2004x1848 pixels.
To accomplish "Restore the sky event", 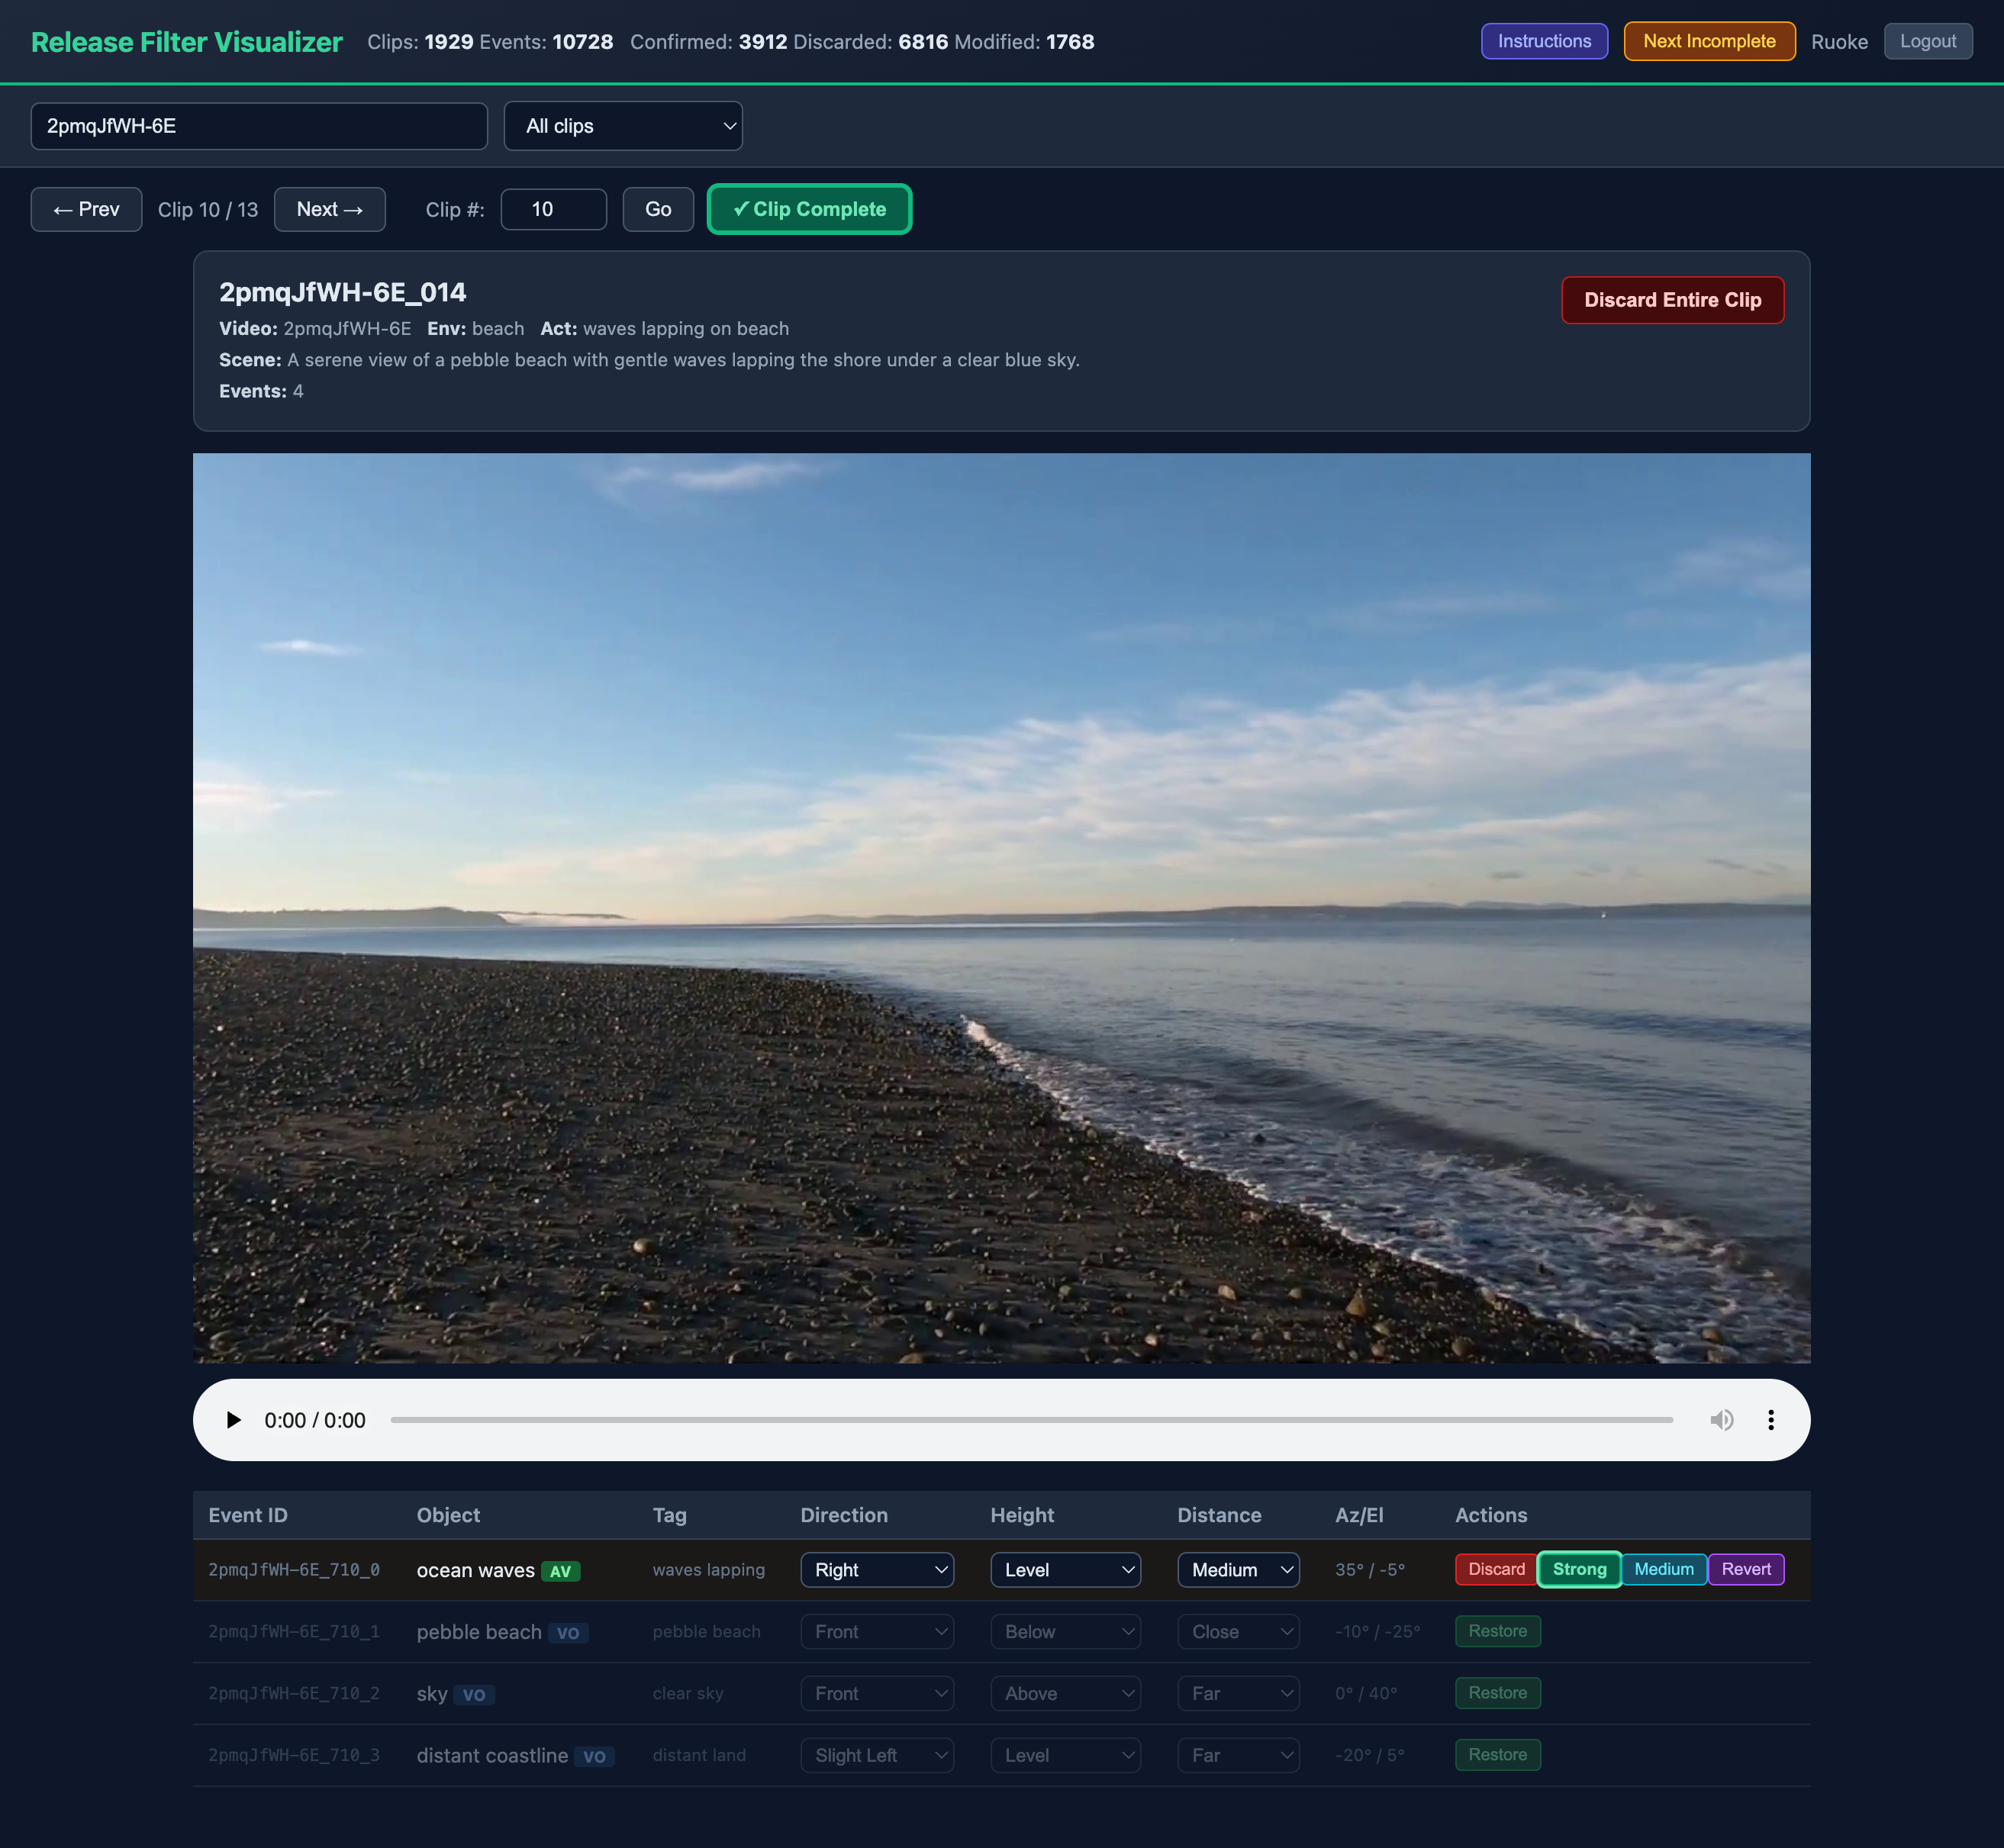I will tap(1497, 1693).
